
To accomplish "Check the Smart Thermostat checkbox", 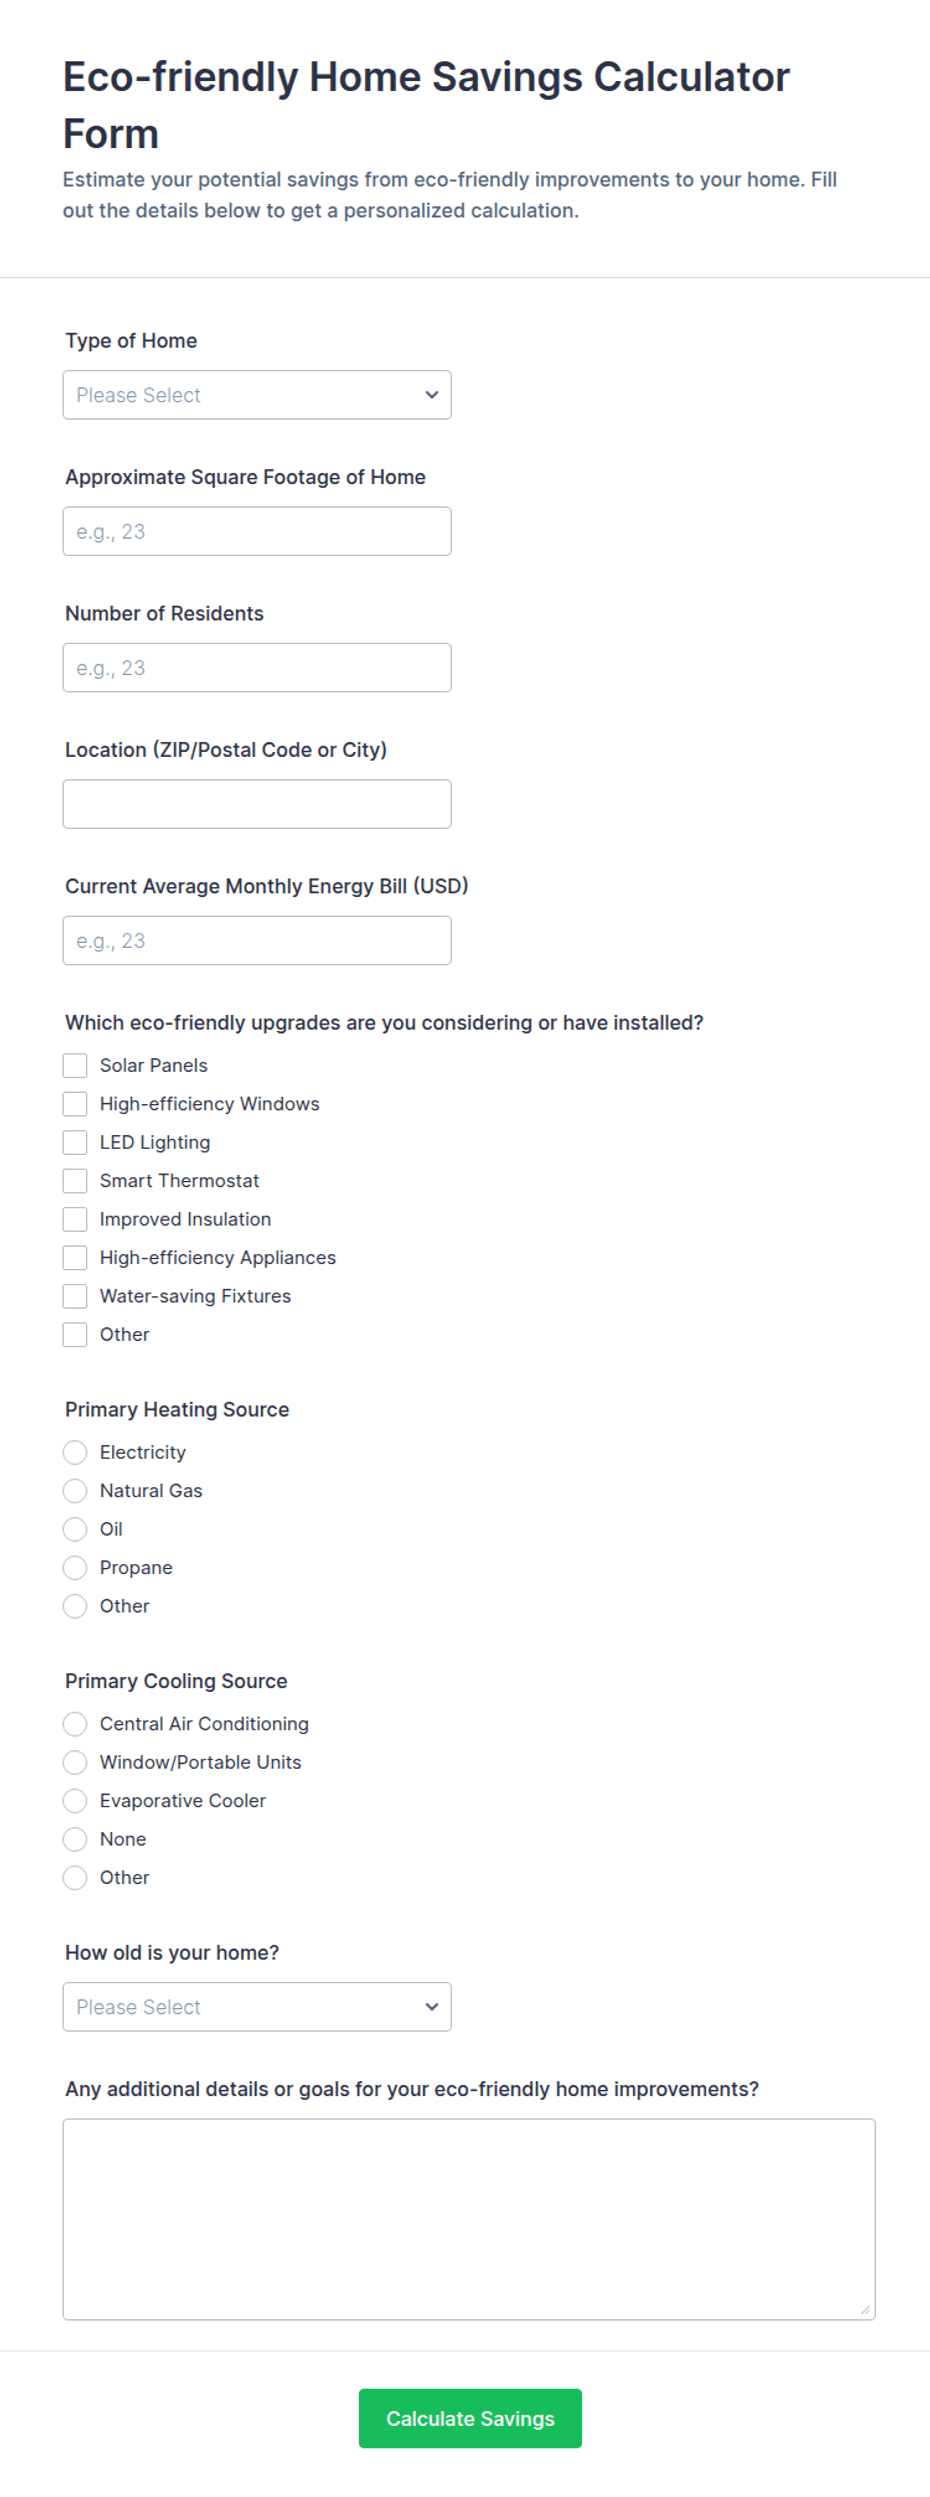I will (x=75, y=1181).
